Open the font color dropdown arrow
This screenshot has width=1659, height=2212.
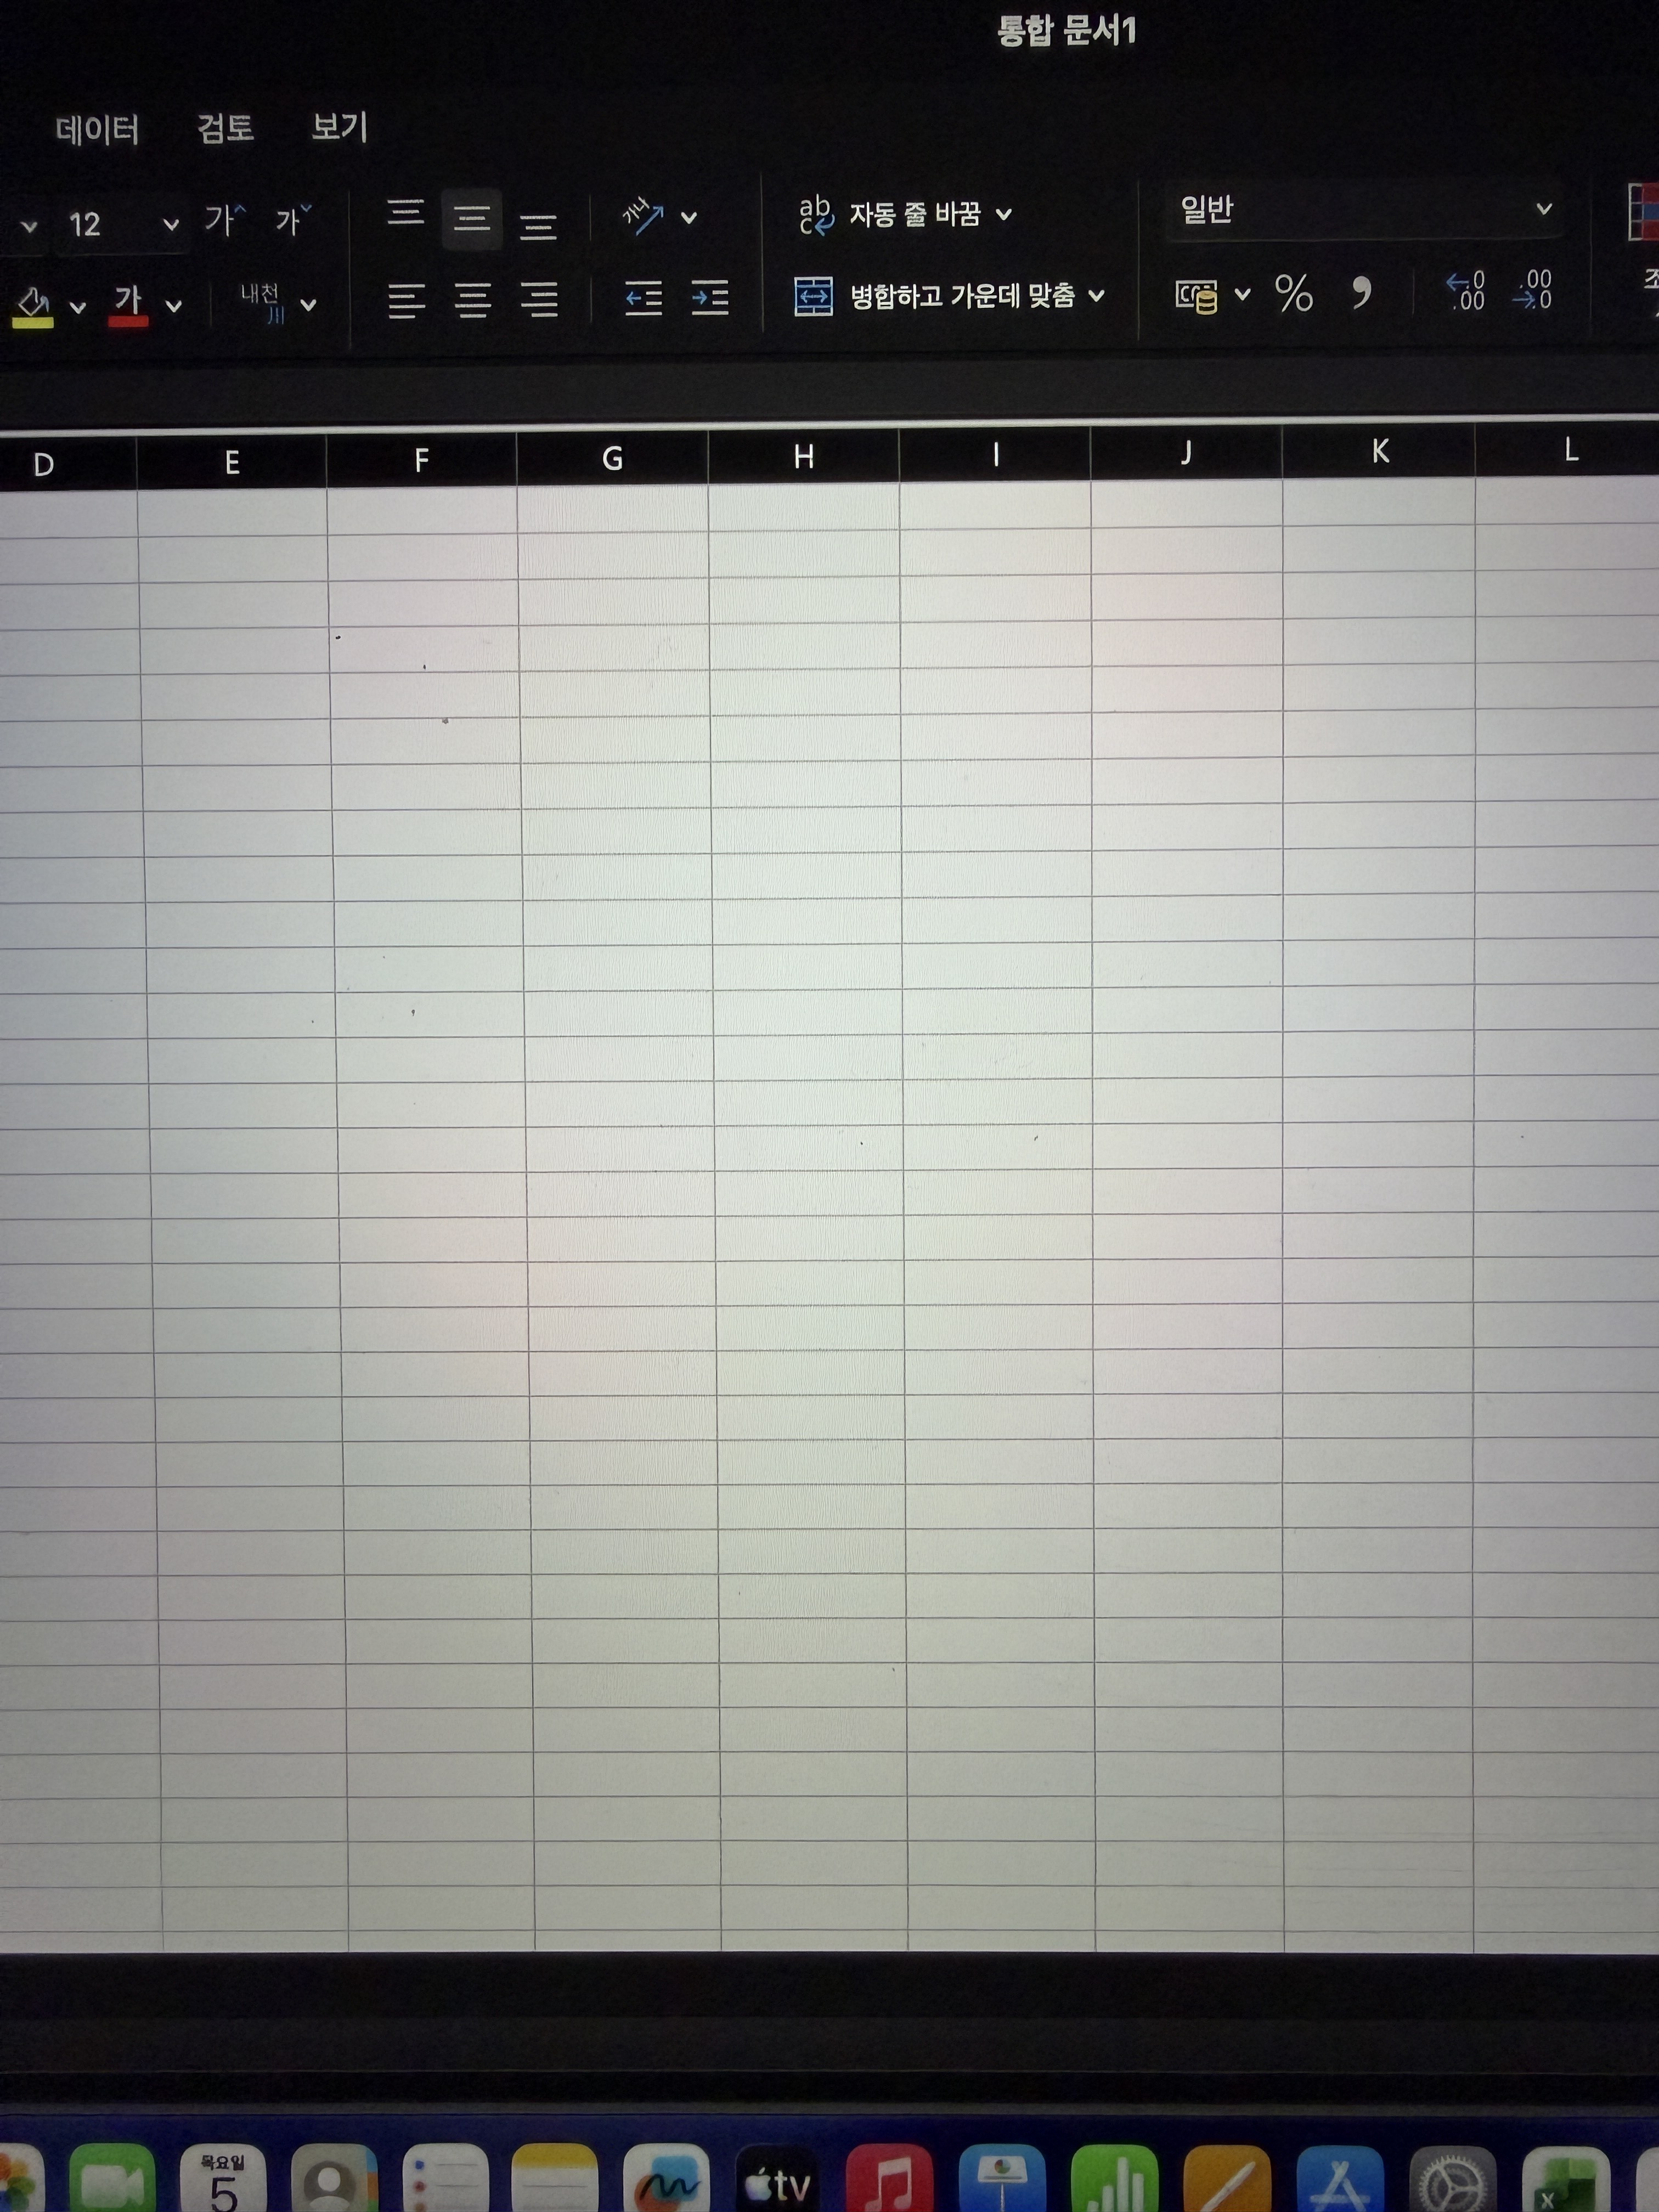click(x=174, y=306)
